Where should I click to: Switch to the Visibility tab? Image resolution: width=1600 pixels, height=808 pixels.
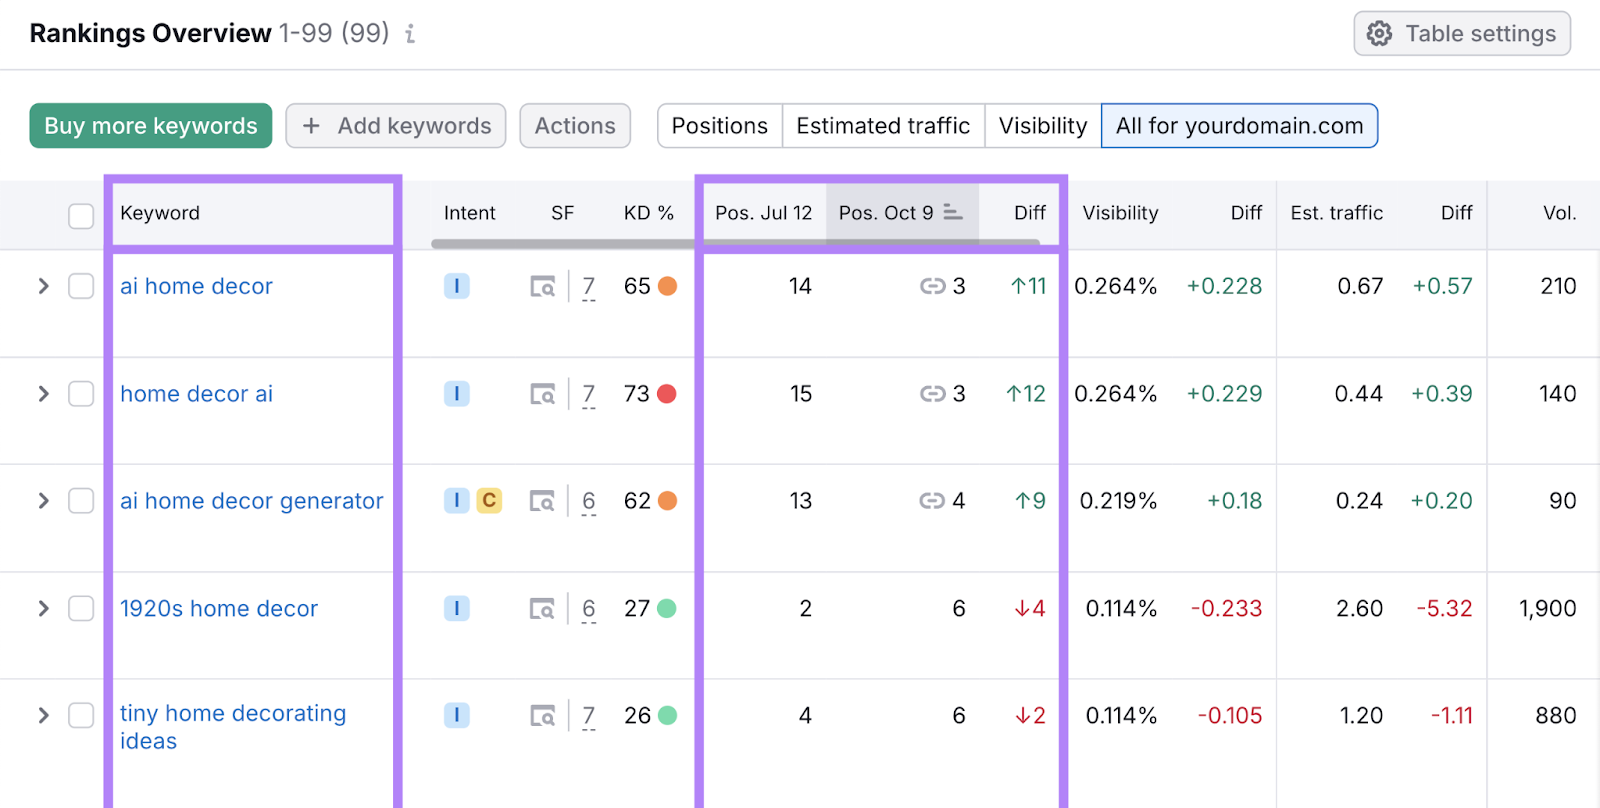(1042, 126)
